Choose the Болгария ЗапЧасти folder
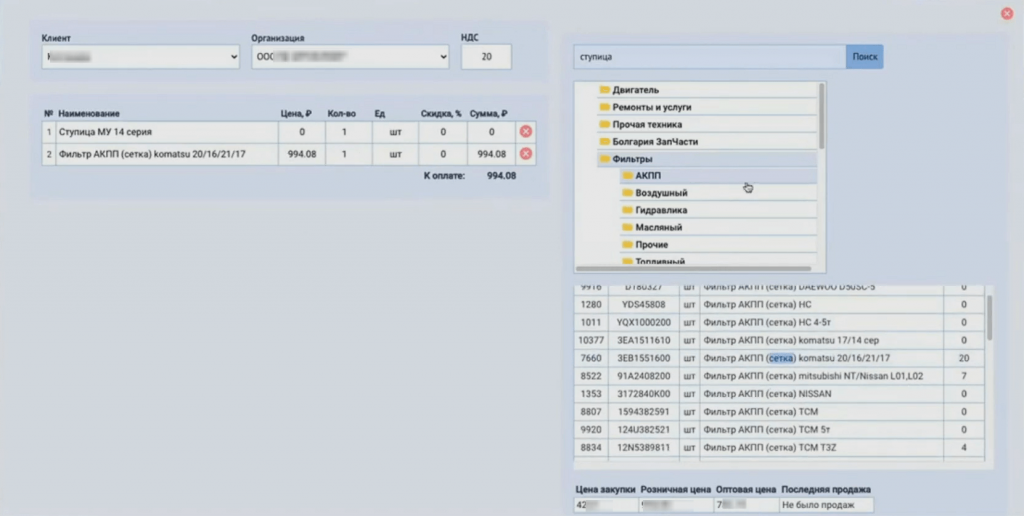 (x=653, y=142)
